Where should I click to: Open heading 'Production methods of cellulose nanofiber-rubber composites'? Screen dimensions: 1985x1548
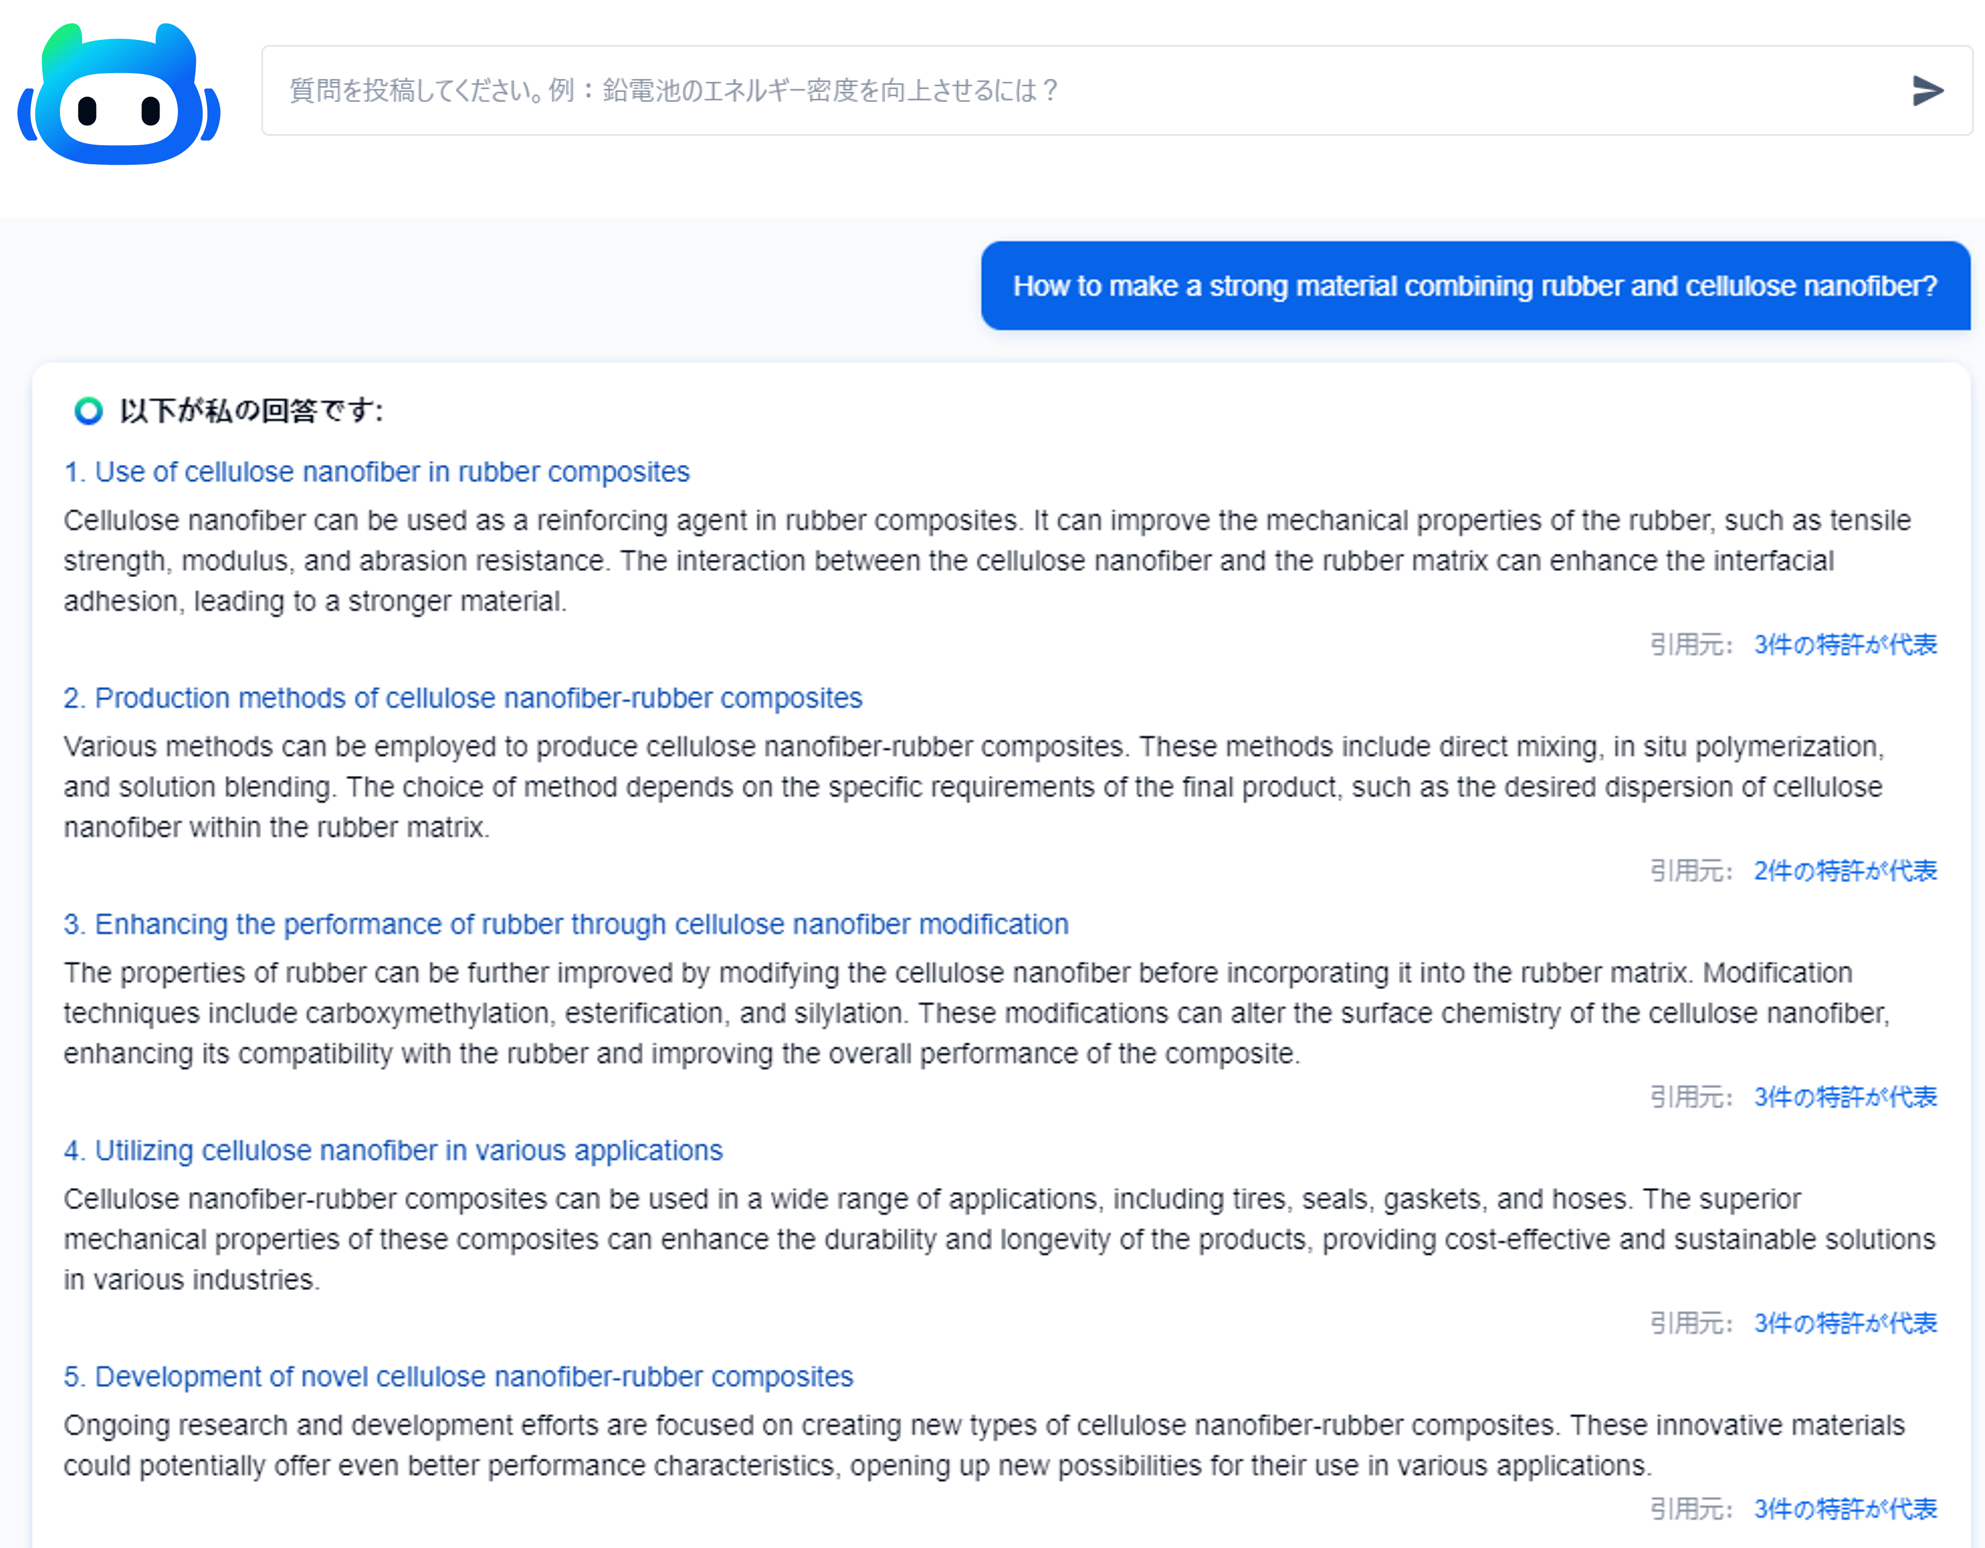463,698
